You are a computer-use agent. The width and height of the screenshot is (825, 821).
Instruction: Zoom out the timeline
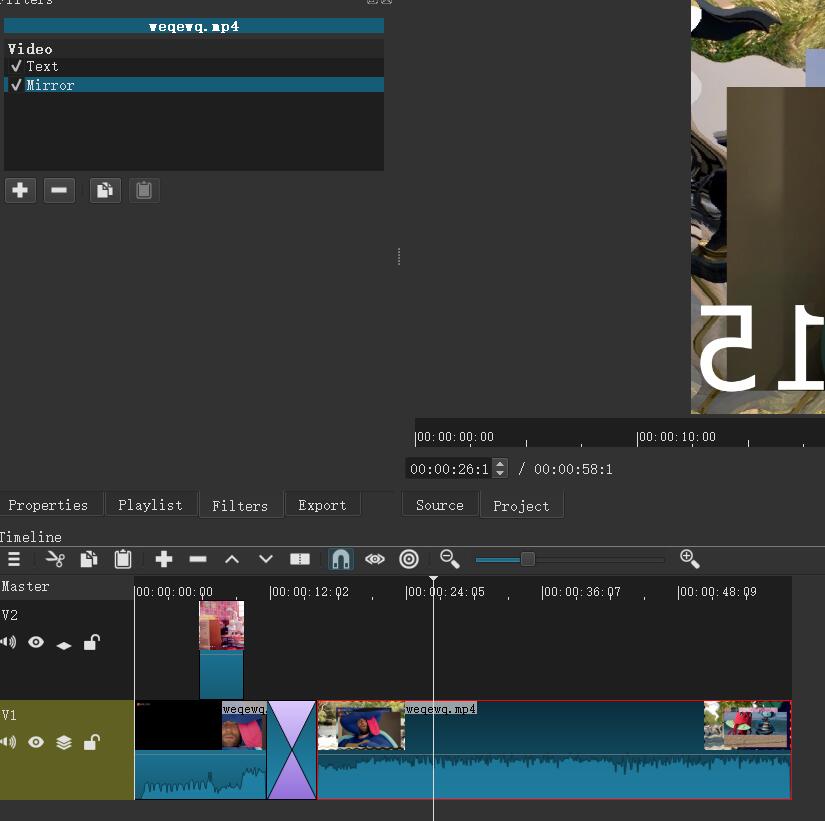coord(450,559)
